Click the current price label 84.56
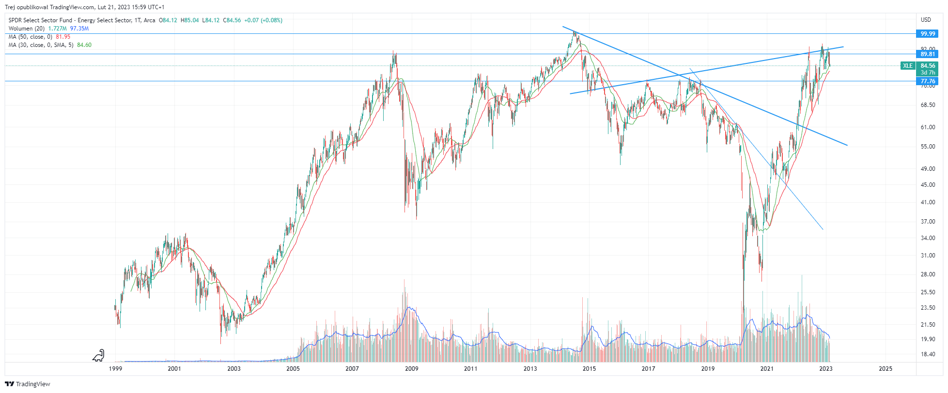 926,65
